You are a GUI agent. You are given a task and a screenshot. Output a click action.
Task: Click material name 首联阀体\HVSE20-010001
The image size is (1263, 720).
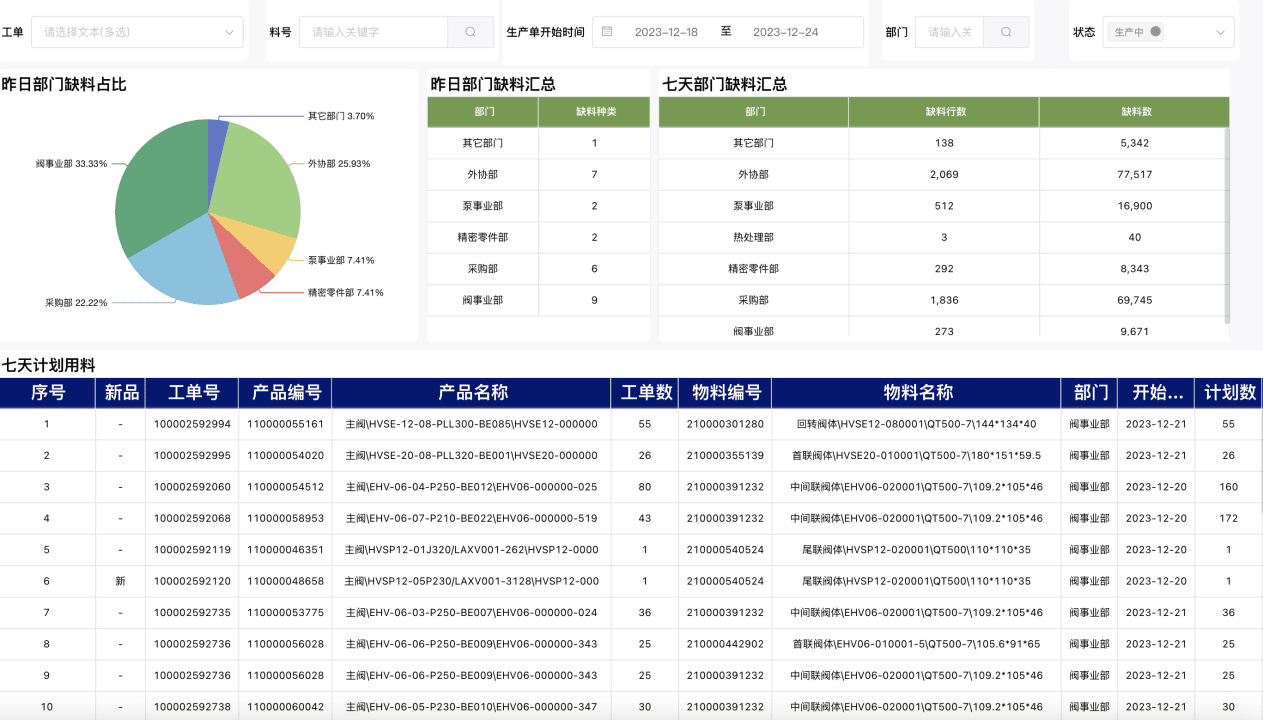[x=916, y=456]
